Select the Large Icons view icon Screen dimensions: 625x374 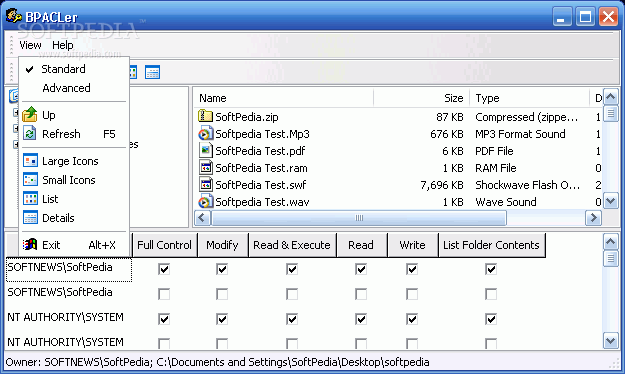[x=30, y=161]
